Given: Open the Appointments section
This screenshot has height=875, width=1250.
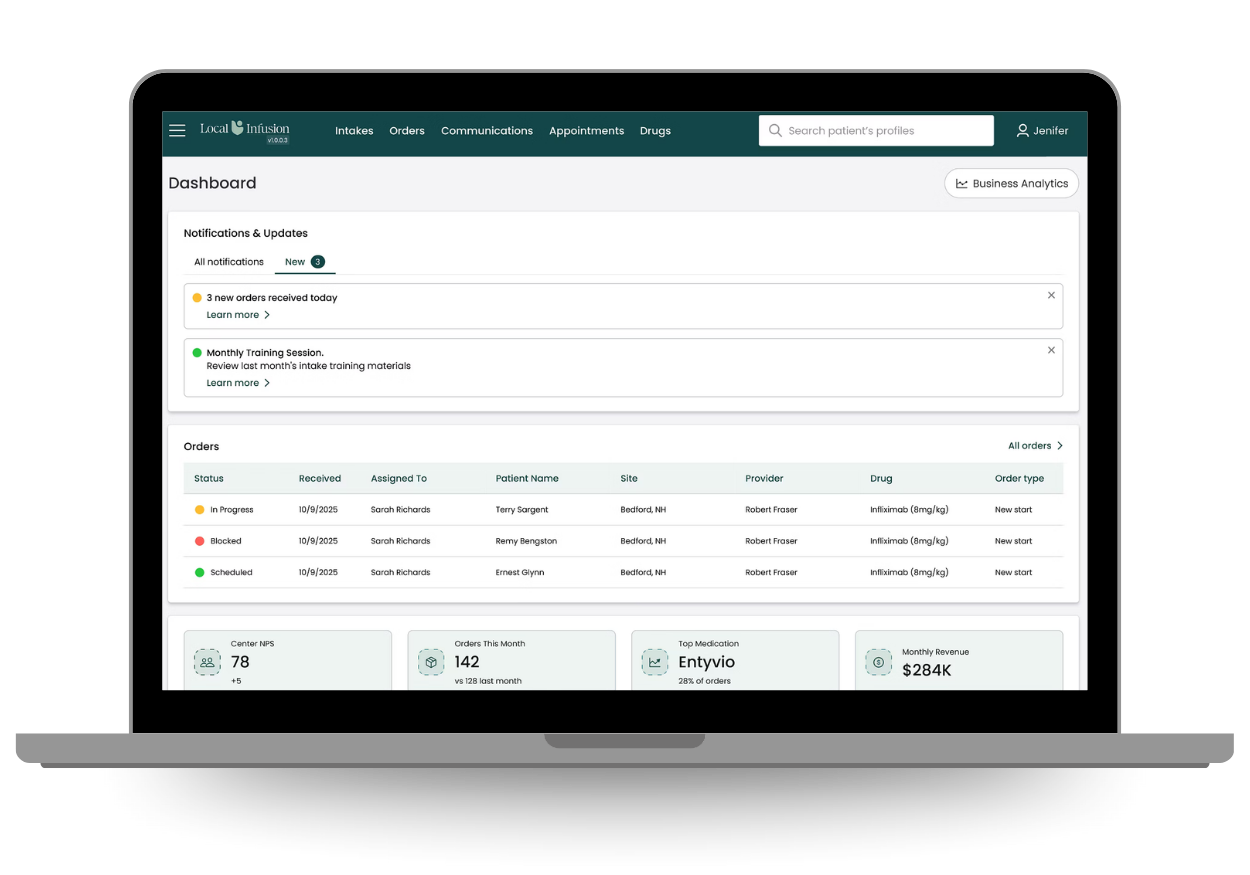Looking at the screenshot, I should coord(586,131).
